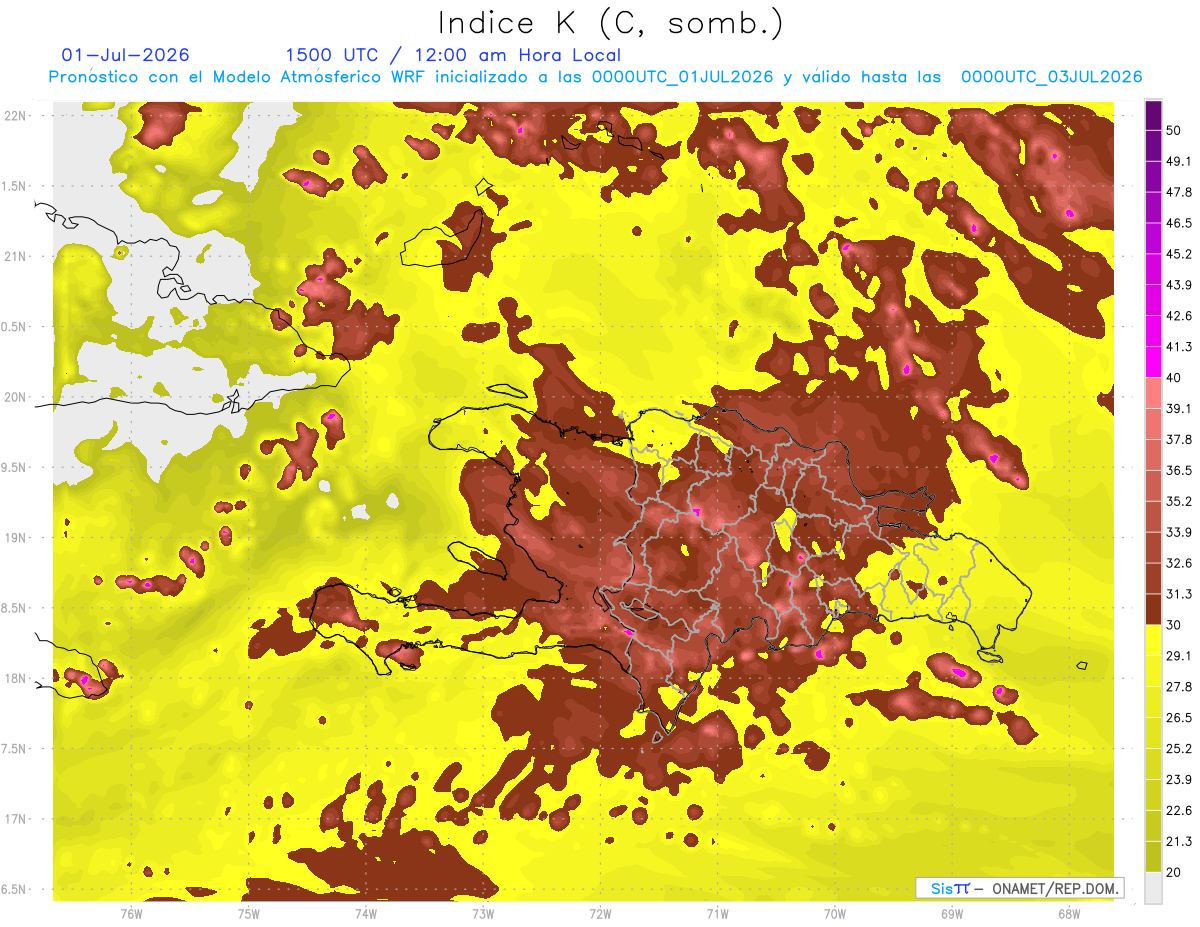Screen dimensions: 1200x927
Task: Click the "47.8" legend value
Action: click(1178, 192)
